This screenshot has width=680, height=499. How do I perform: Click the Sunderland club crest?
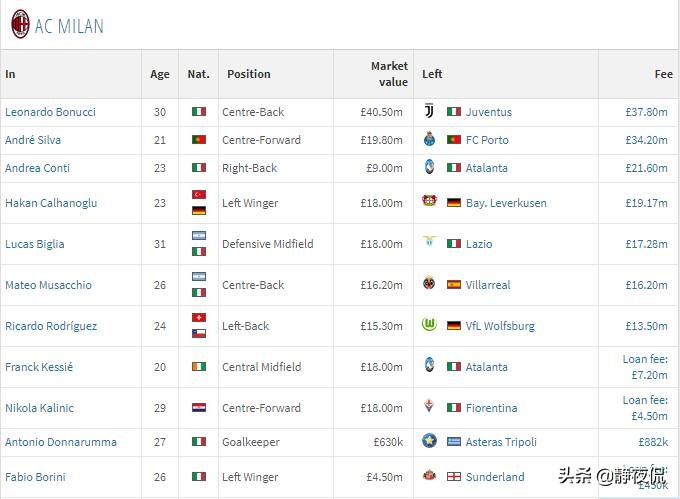(x=430, y=476)
